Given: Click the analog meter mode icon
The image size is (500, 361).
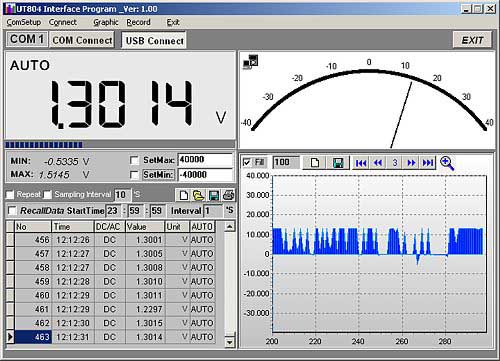Looking at the screenshot, I should 251,62.
